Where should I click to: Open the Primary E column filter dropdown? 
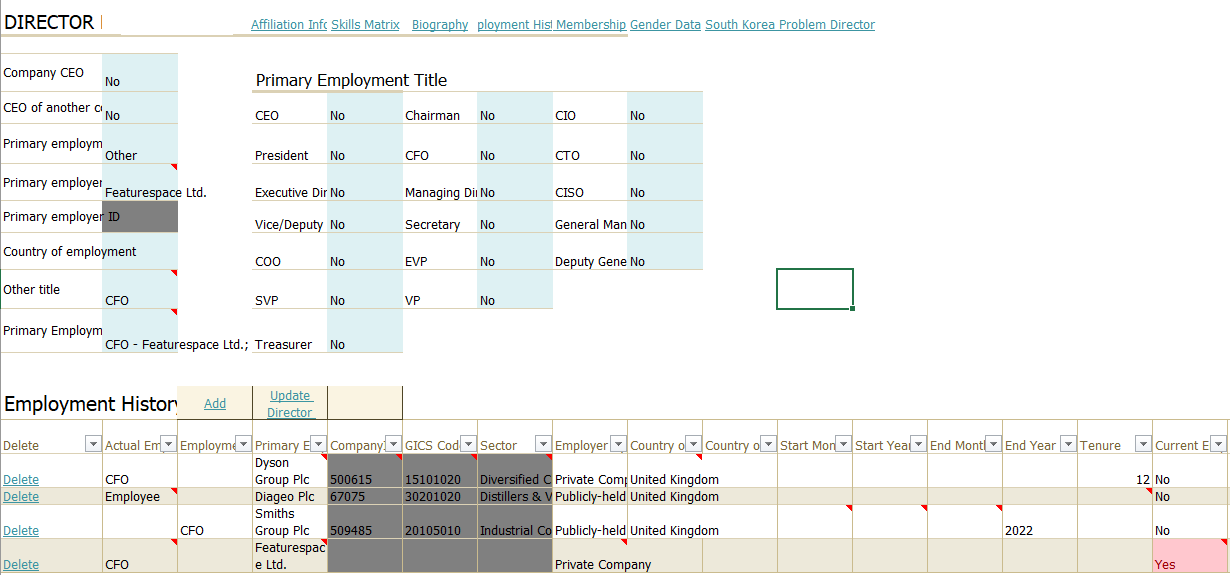coord(318,445)
